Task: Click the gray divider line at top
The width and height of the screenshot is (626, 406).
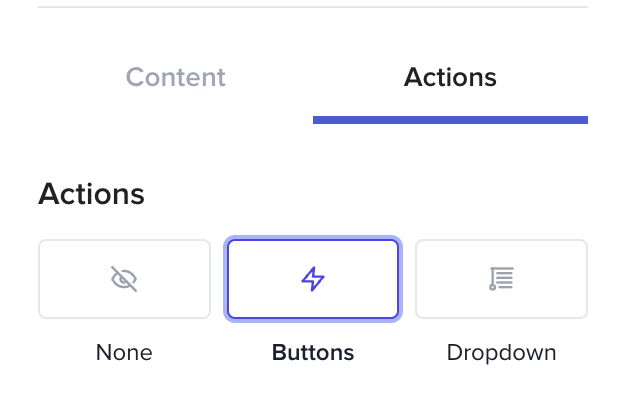Action: (x=313, y=7)
